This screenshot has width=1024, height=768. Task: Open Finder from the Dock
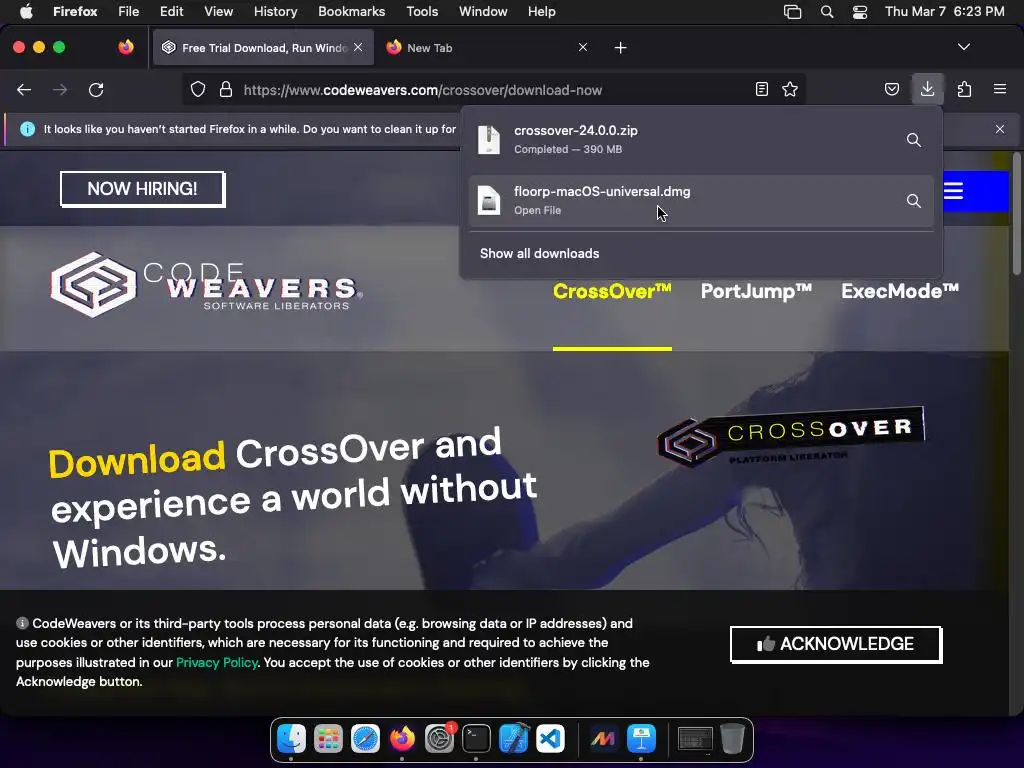pos(291,739)
